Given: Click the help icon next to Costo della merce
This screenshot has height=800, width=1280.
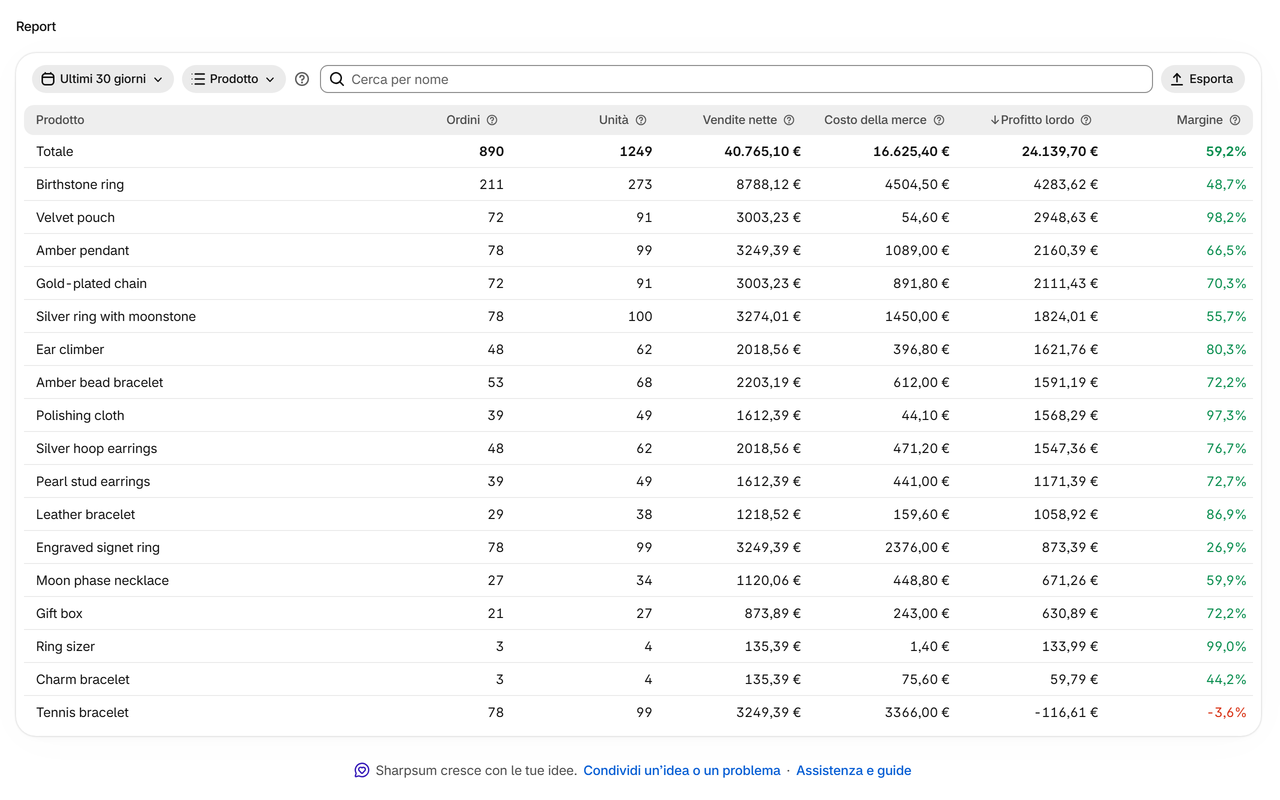Looking at the screenshot, I should click(x=939, y=120).
